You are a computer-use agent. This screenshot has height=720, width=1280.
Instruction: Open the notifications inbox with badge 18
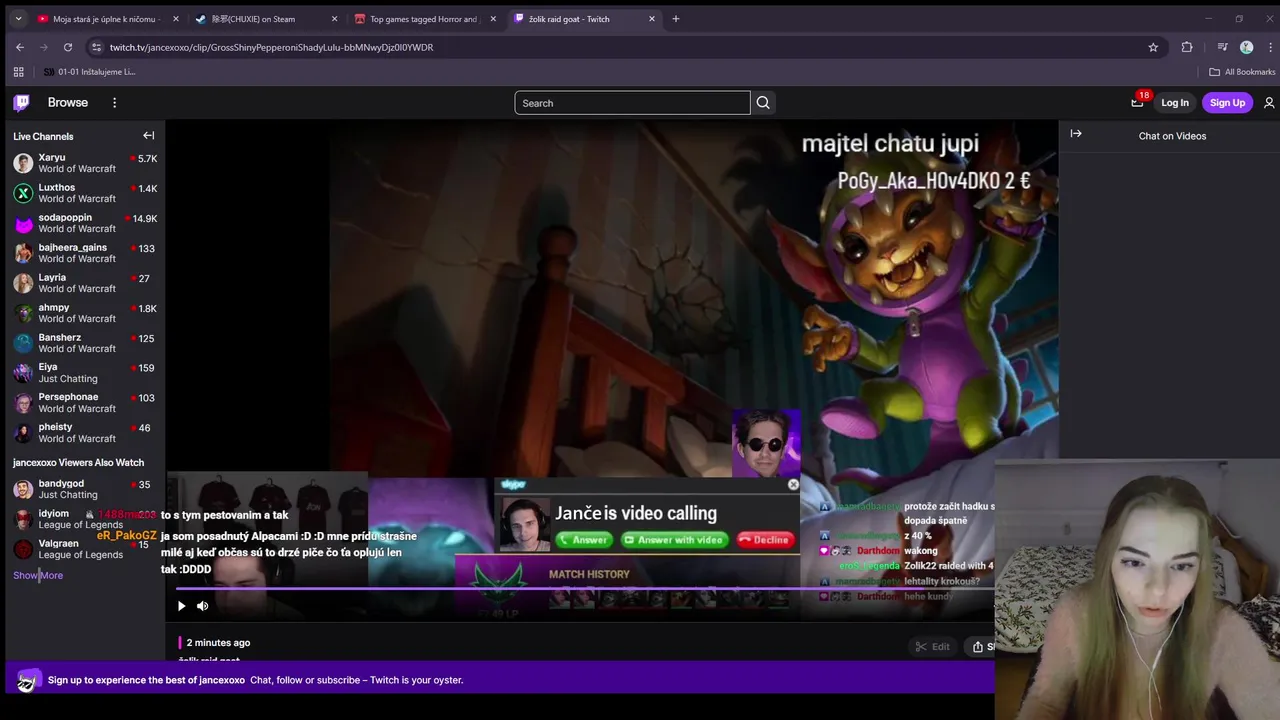tap(1137, 102)
